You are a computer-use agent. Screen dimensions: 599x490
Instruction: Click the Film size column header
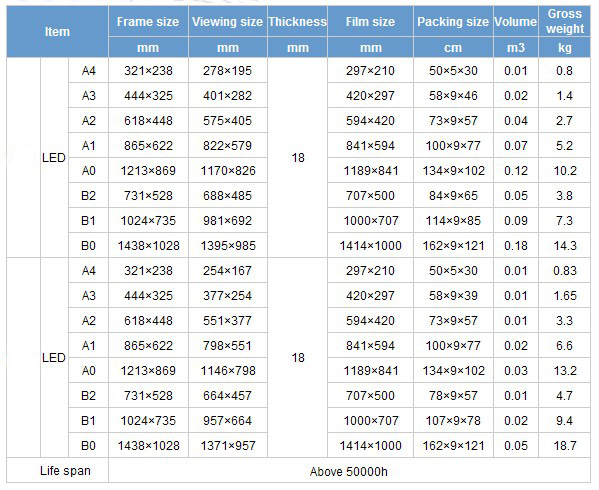371,21
